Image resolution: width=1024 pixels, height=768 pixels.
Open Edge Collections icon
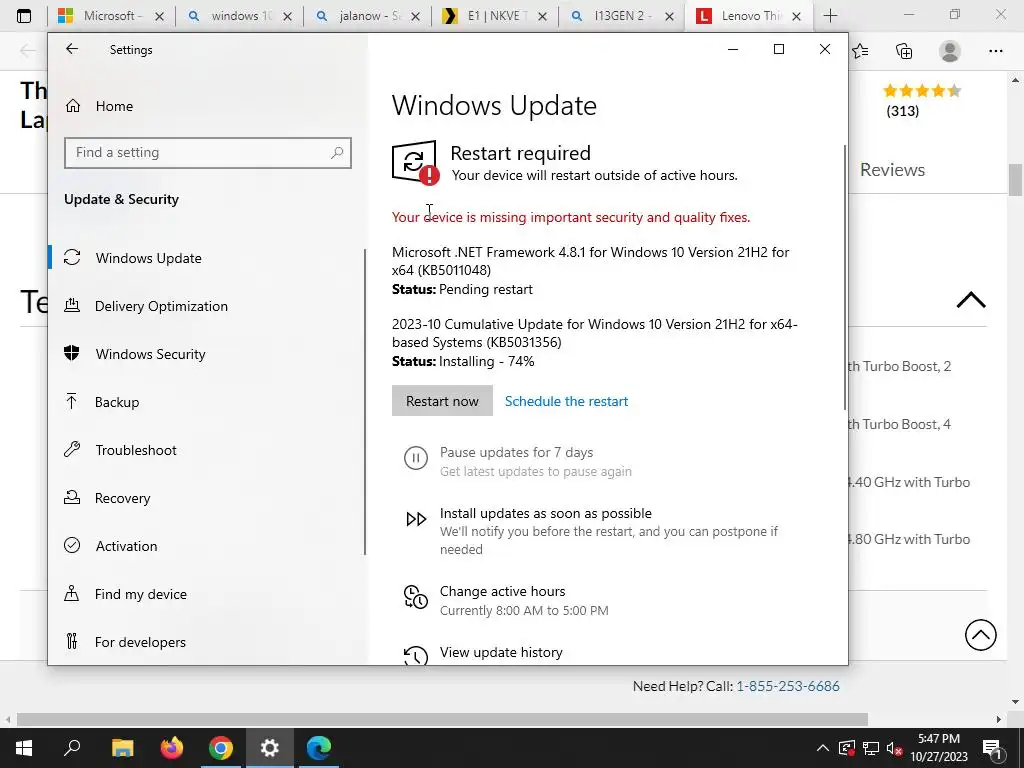click(904, 51)
